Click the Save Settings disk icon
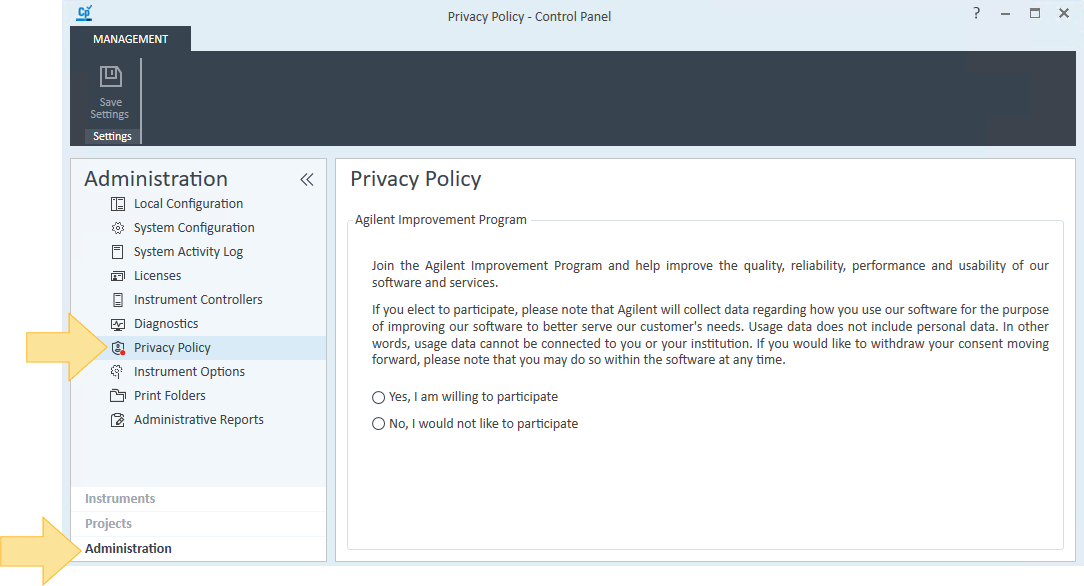The height and width of the screenshot is (586, 1084). tap(111, 76)
